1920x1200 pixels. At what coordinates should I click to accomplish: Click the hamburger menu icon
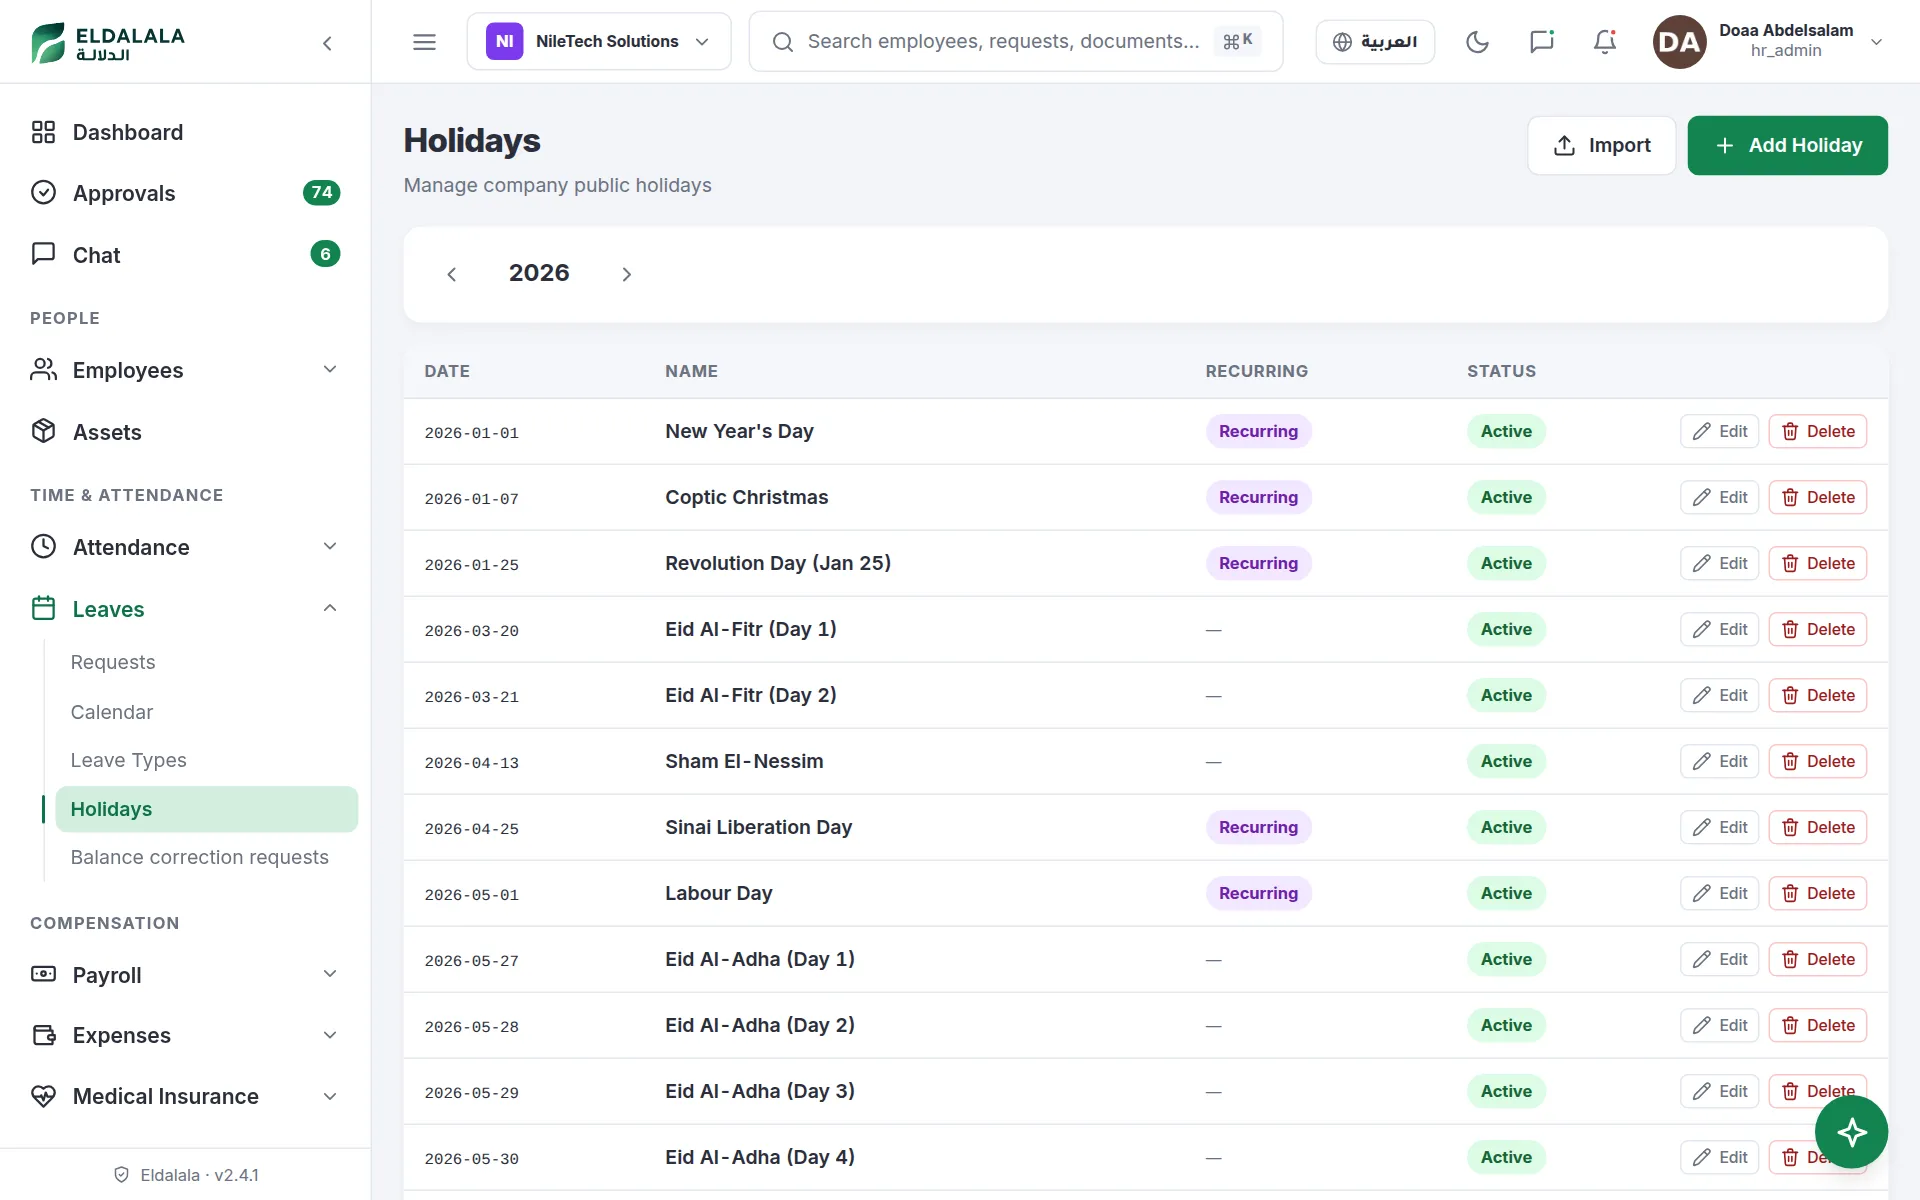coord(424,42)
